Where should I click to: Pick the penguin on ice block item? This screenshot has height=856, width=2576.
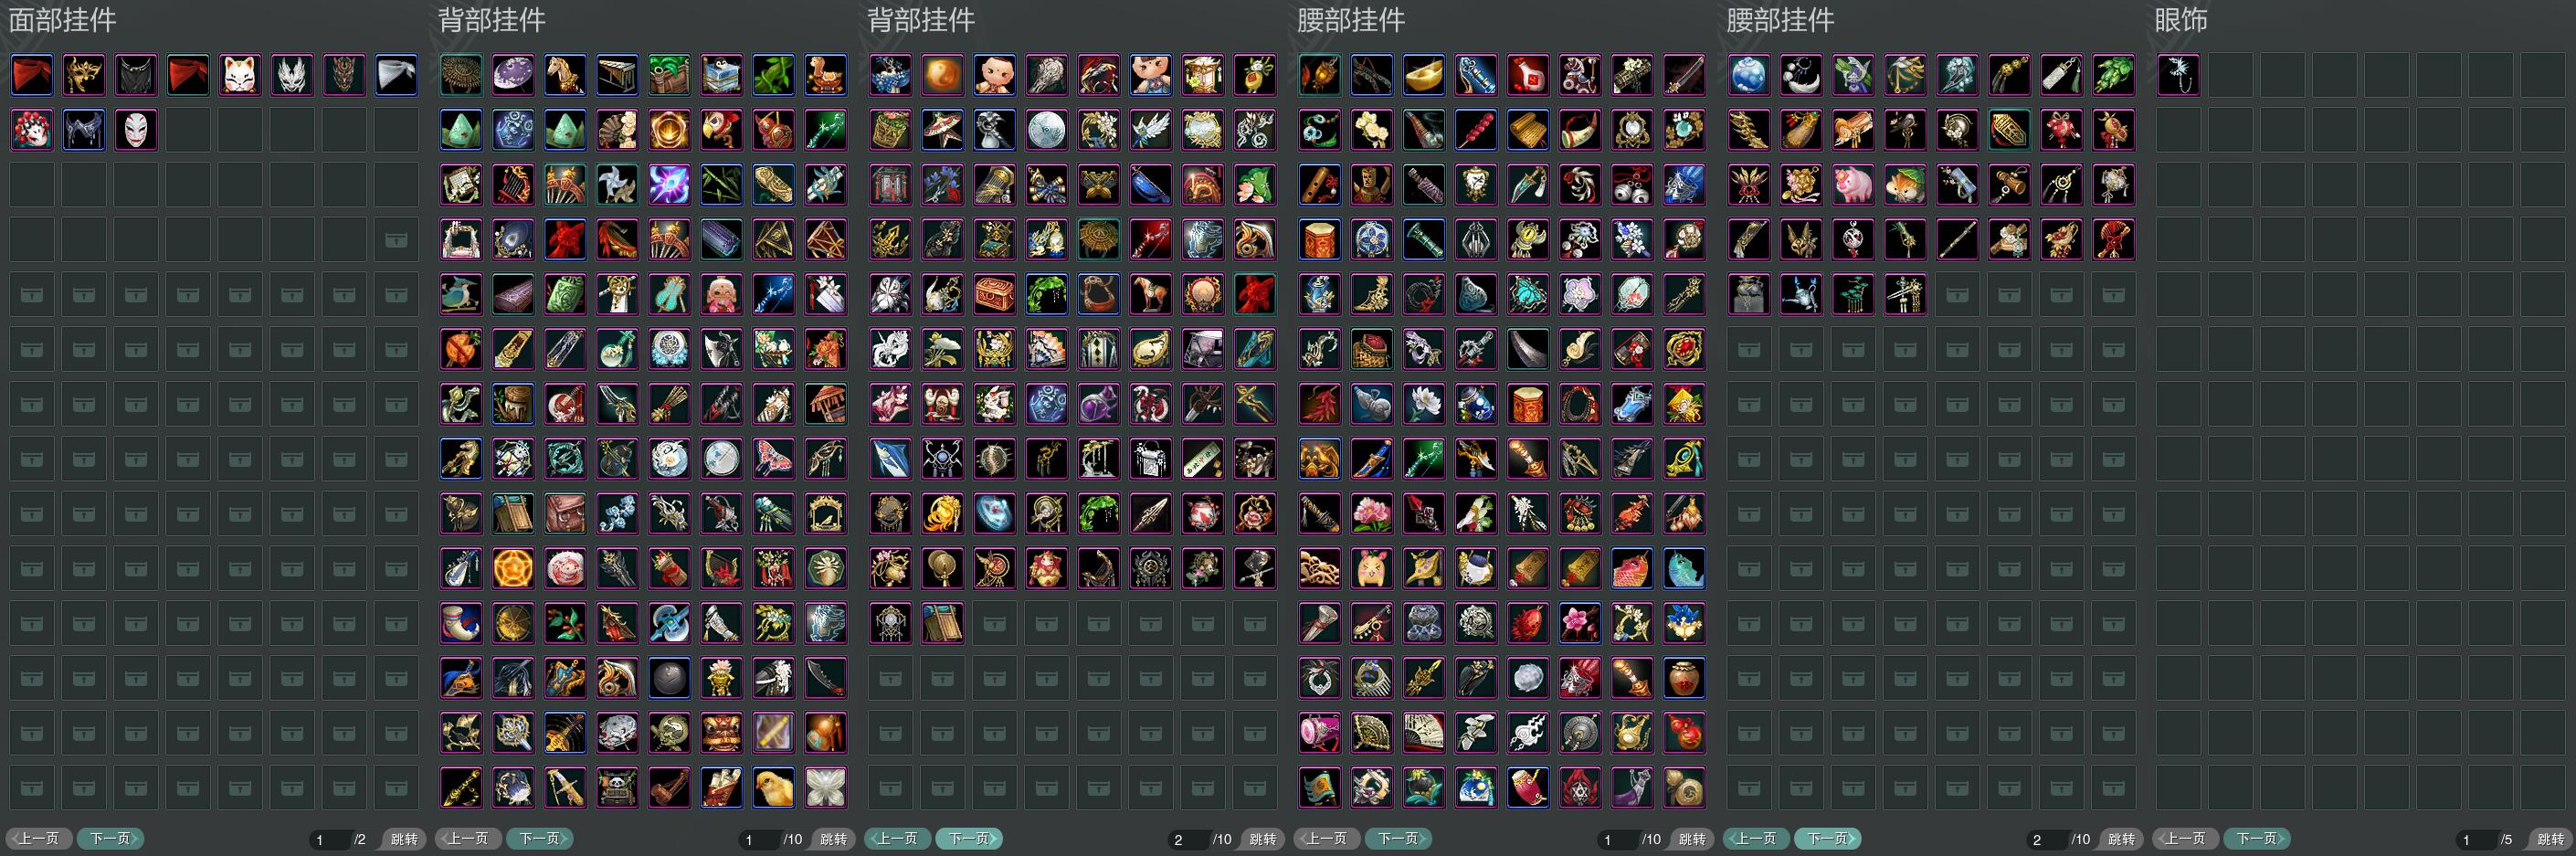(x=722, y=75)
